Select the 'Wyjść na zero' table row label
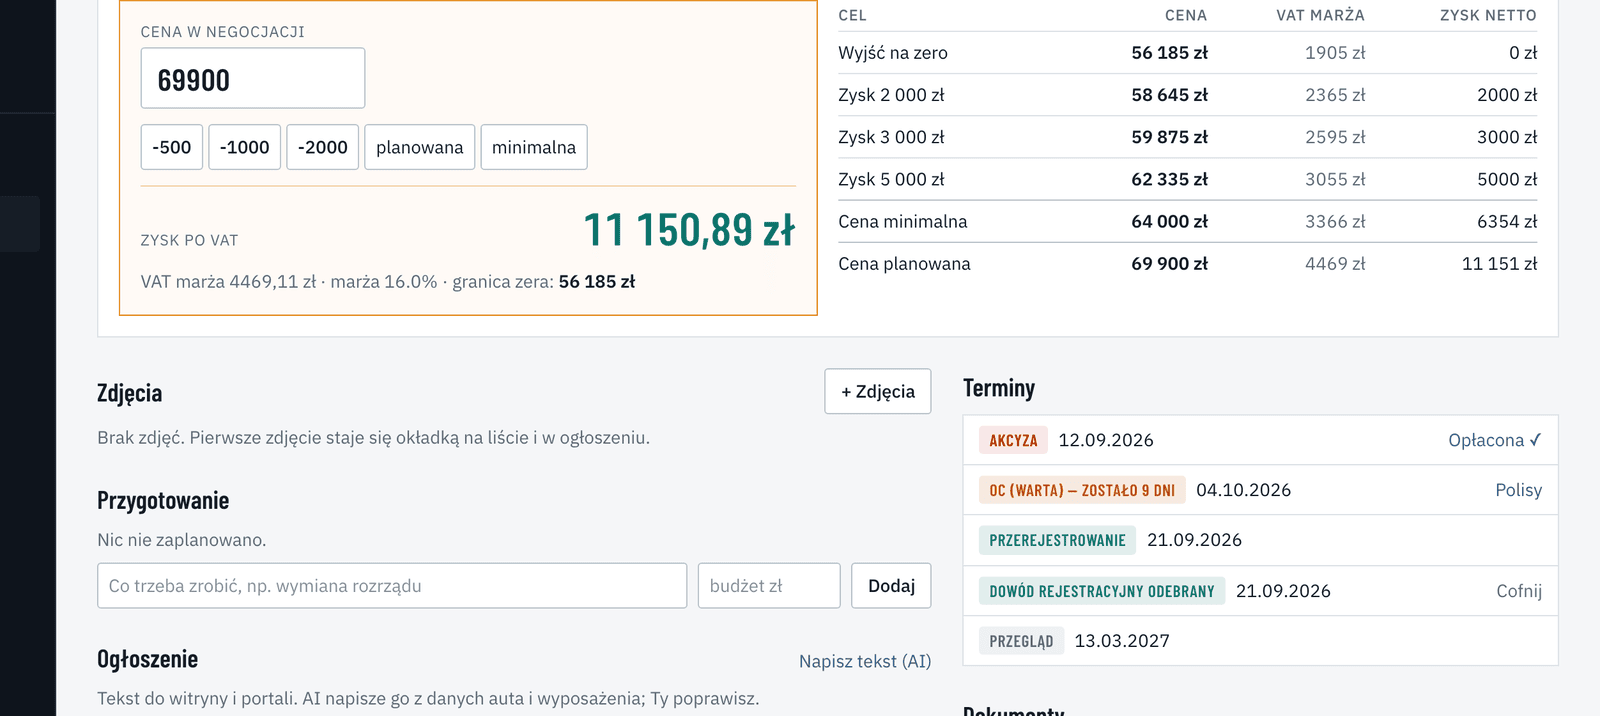This screenshot has width=1600, height=716. 893,53
